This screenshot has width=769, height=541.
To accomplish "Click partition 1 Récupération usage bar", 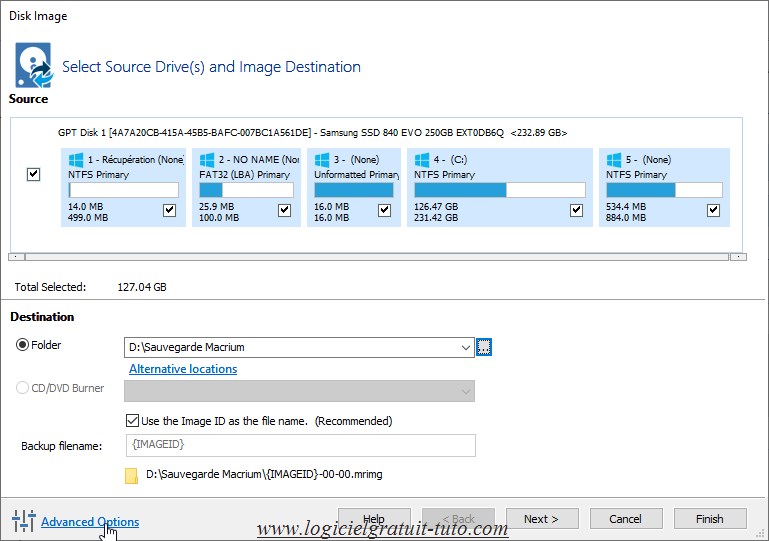I will pos(124,190).
